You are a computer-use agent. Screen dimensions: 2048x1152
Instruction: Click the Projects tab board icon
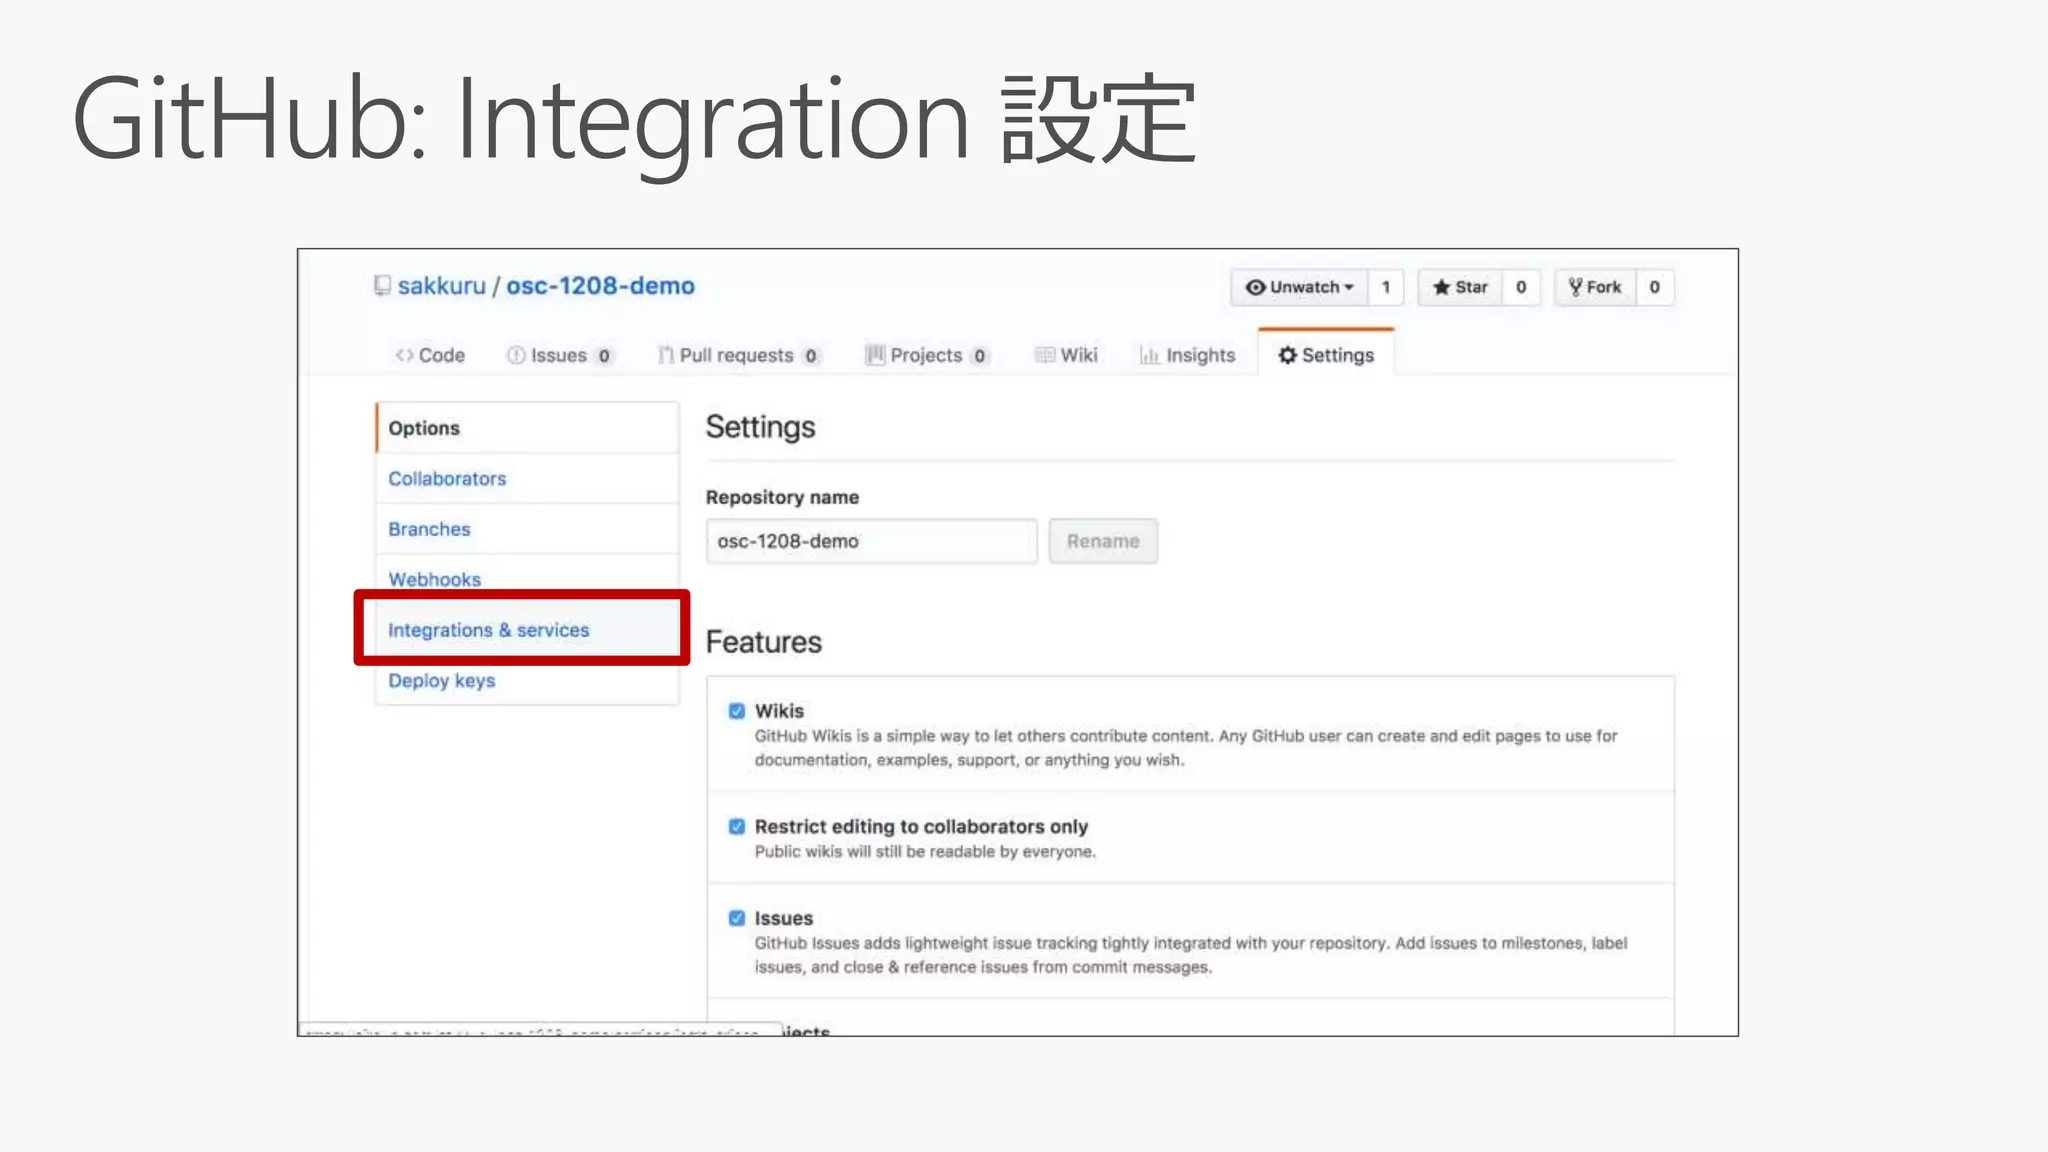tap(875, 355)
